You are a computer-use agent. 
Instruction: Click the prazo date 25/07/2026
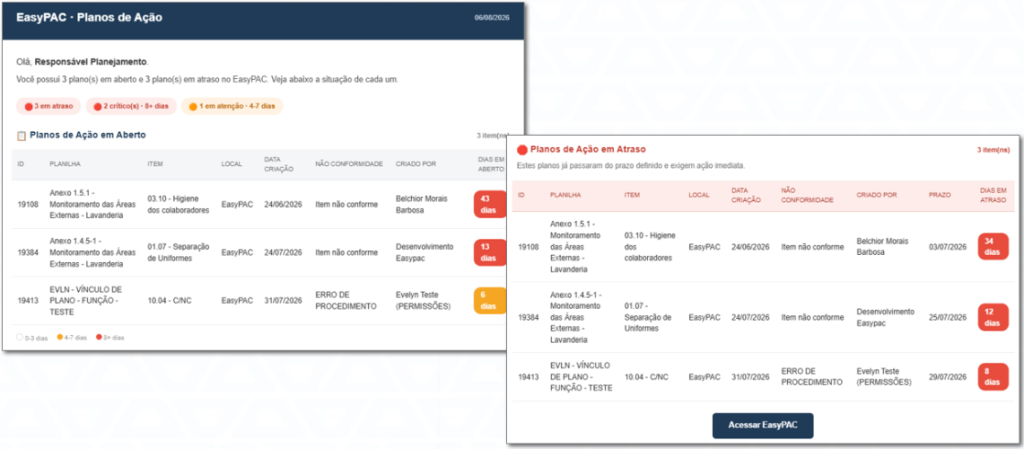947,317
